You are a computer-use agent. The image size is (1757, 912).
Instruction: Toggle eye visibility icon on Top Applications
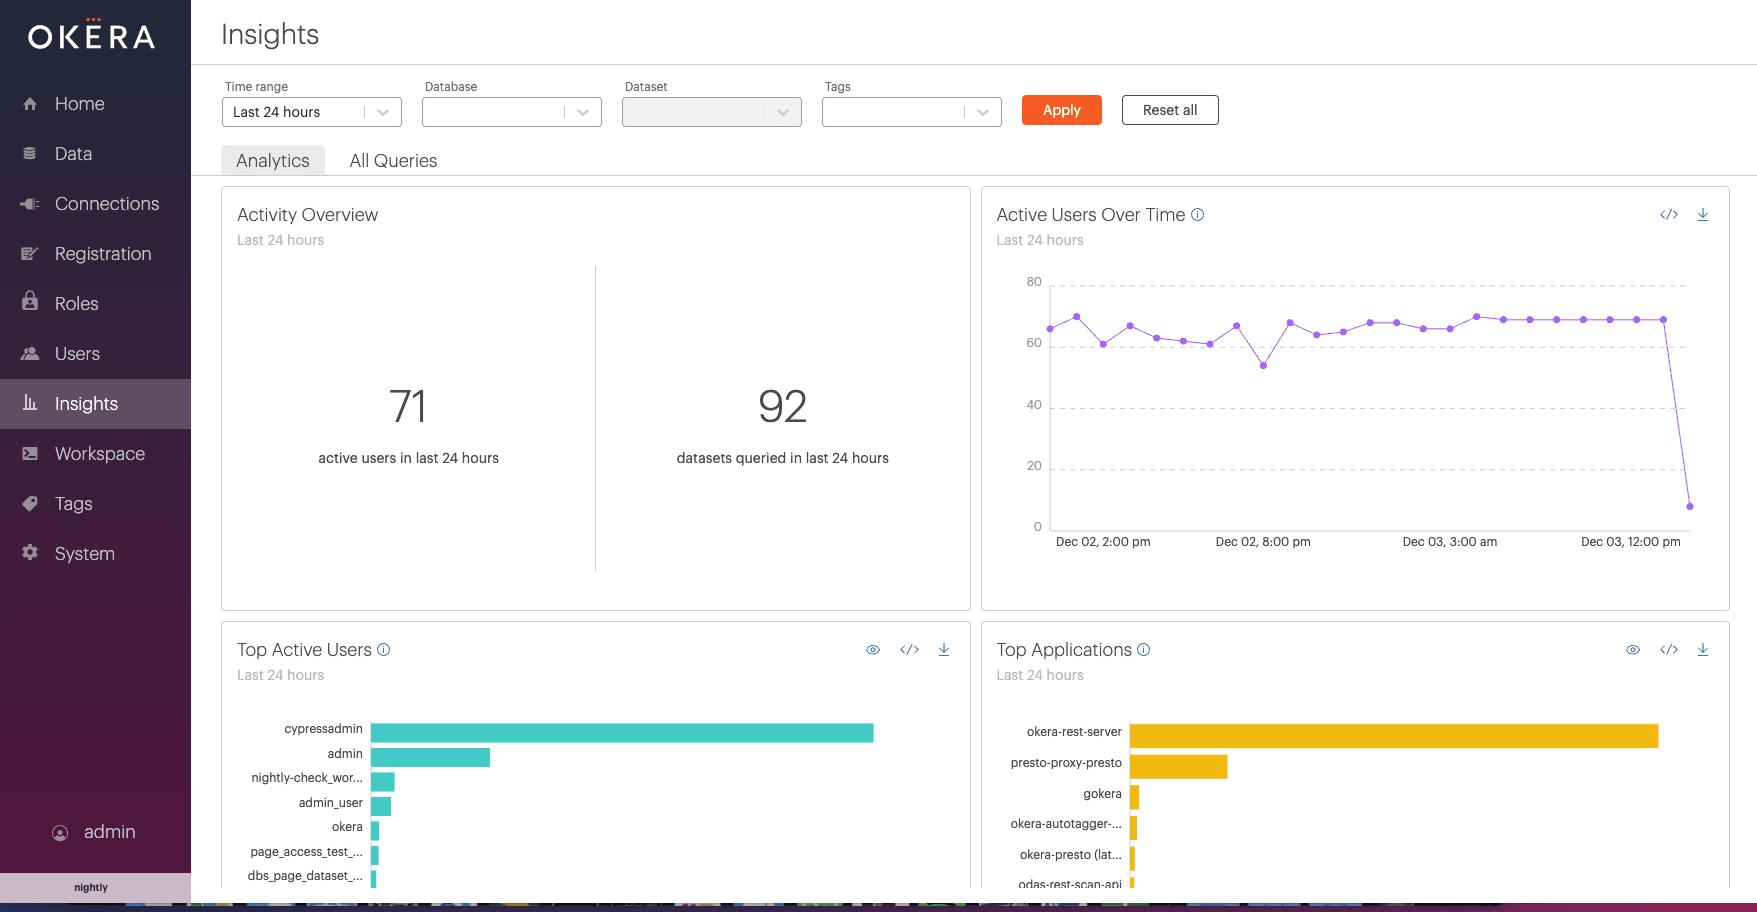tap(1632, 650)
